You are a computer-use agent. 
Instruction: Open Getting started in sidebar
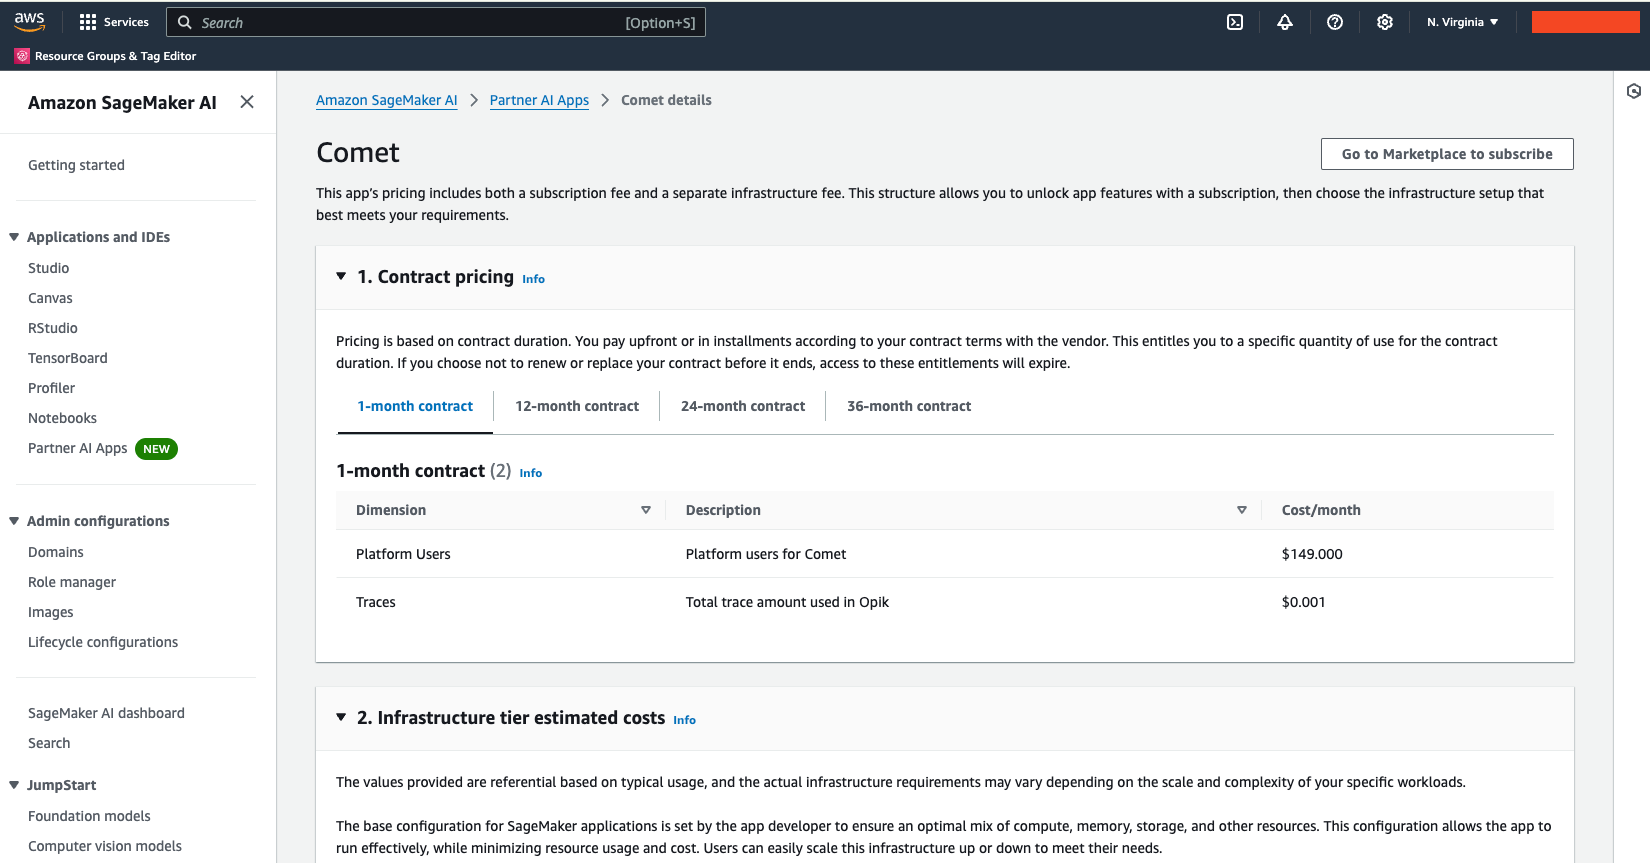coord(76,165)
